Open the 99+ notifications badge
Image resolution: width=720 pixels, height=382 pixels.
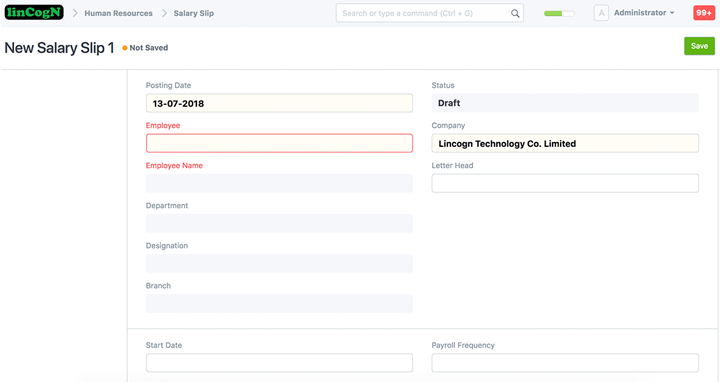click(x=703, y=13)
